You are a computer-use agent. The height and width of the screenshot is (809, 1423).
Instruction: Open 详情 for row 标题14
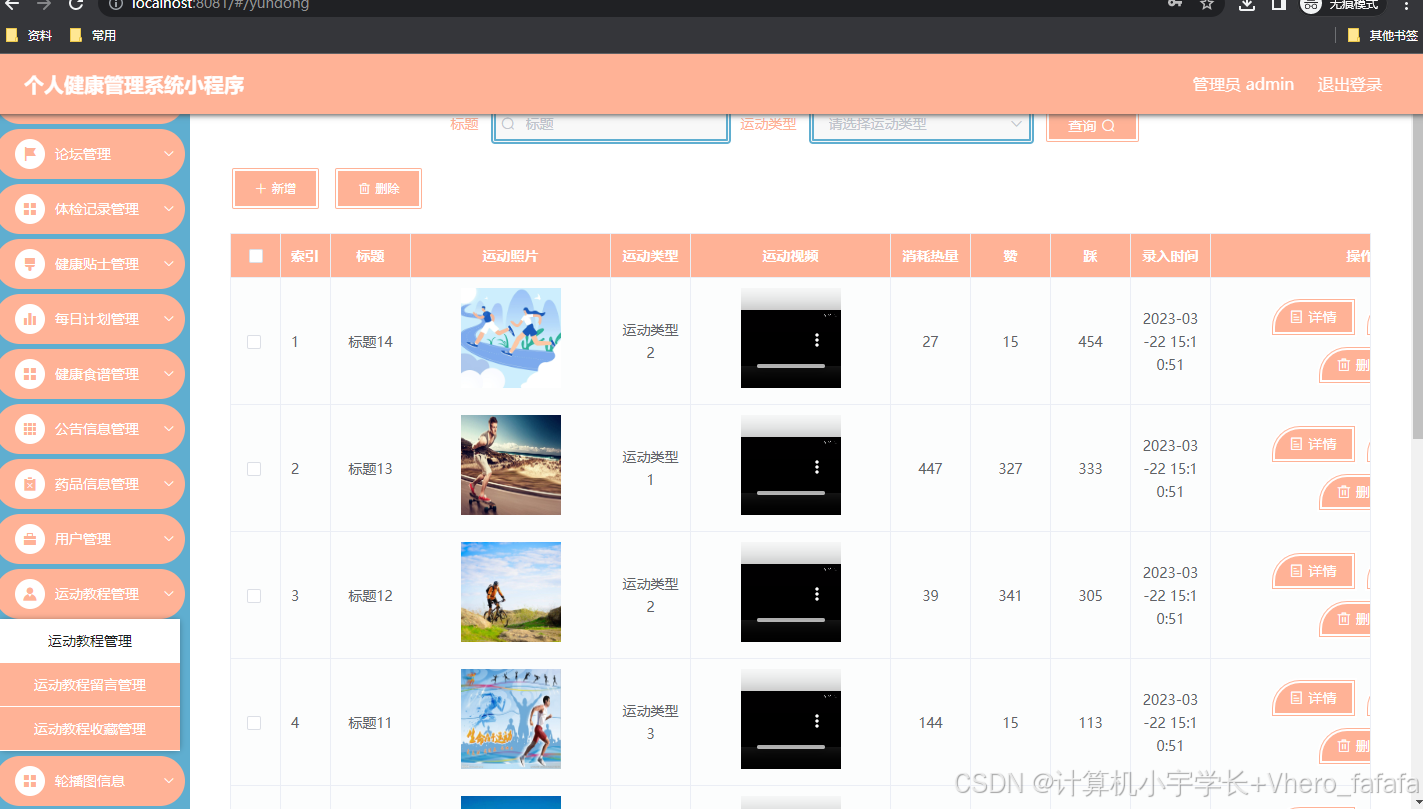click(1314, 317)
